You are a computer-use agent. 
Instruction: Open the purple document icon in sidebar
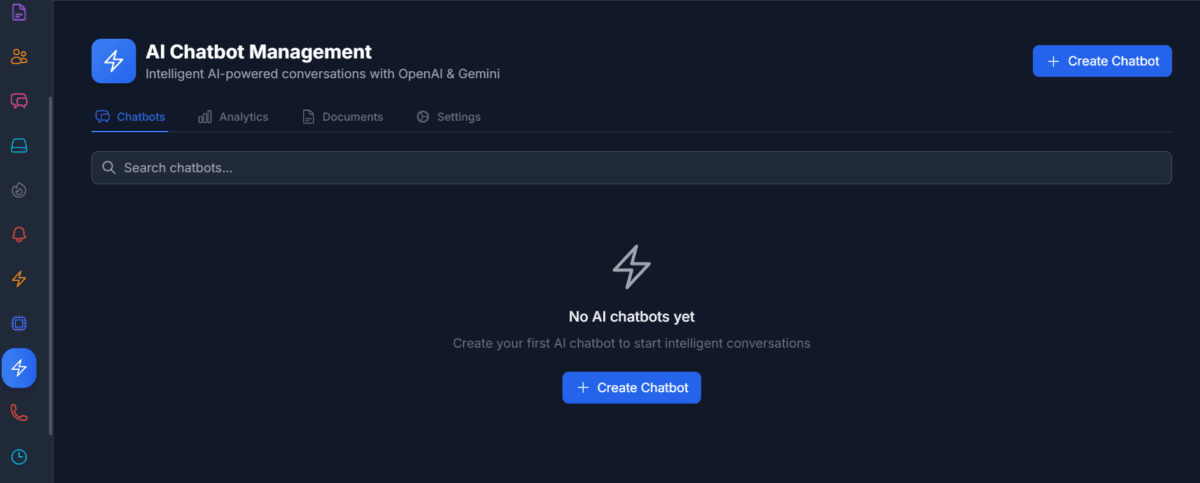coord(19,13)
